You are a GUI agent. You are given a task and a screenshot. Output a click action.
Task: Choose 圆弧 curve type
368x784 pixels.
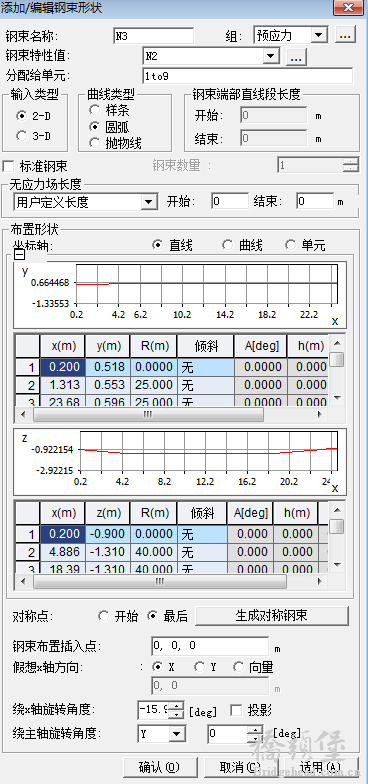94,126
